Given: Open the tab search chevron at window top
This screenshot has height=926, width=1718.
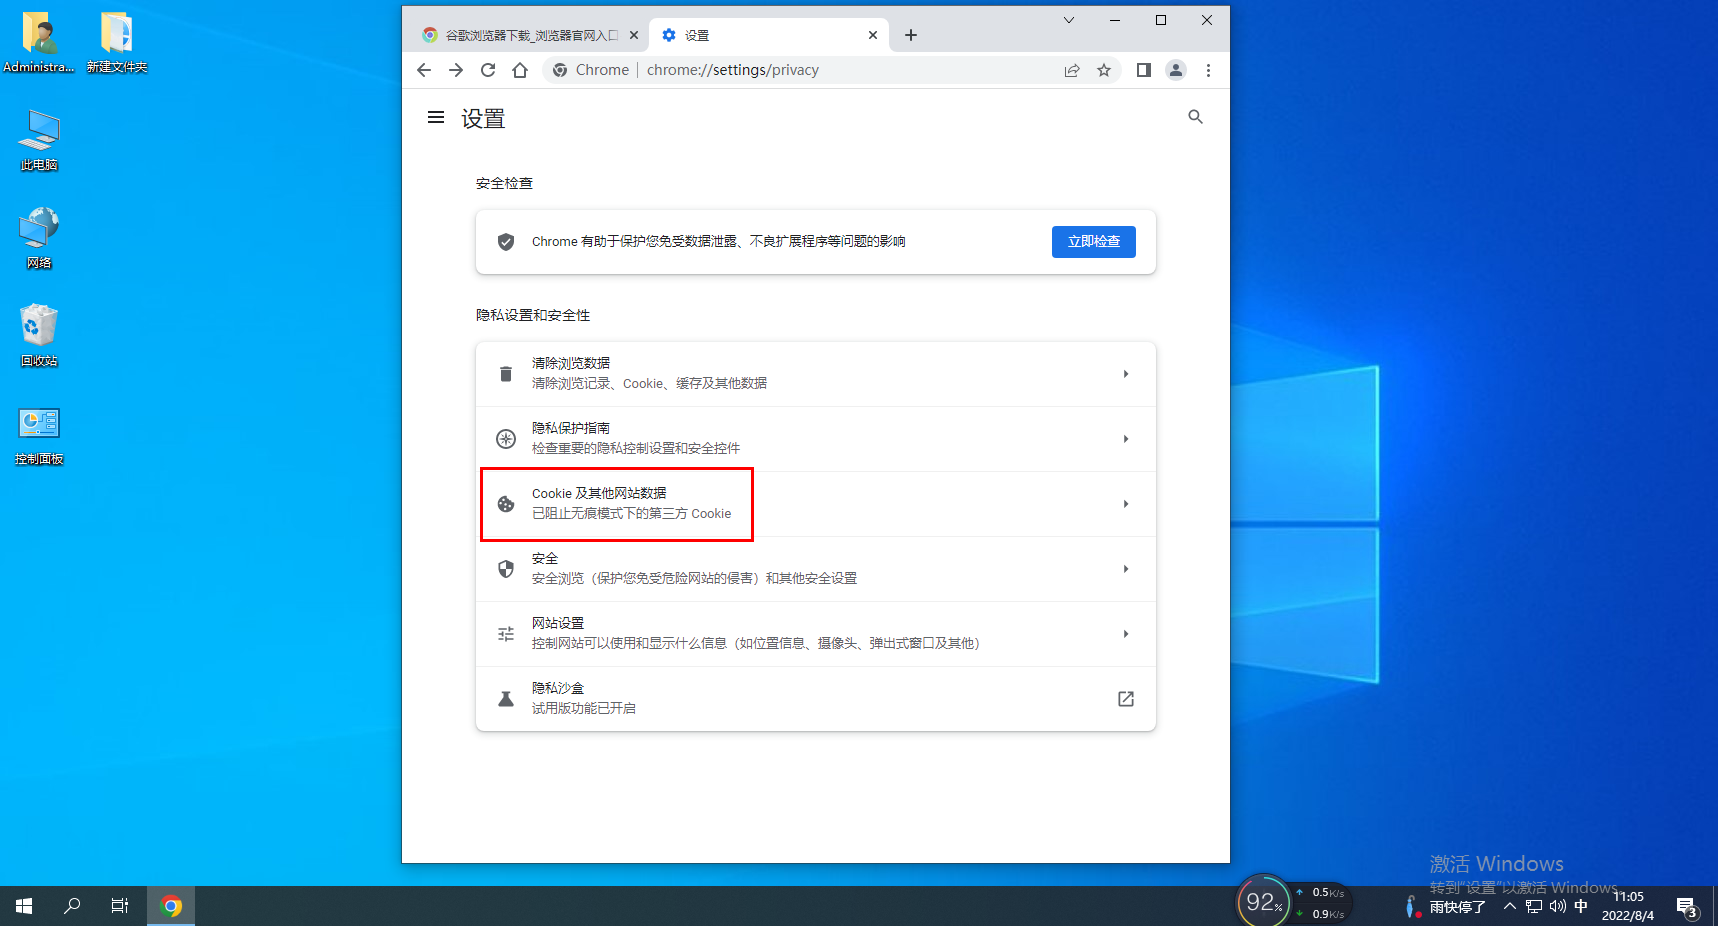Looking at the screenshot, I should (x=1069, y=20).
